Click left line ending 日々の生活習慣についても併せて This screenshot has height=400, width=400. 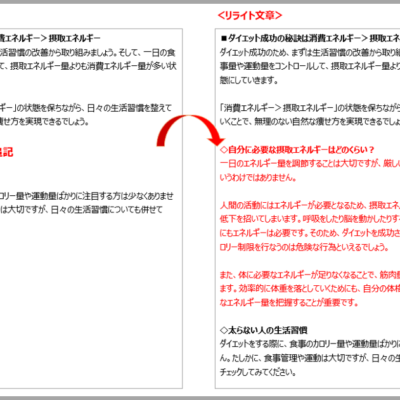(81, 210)
